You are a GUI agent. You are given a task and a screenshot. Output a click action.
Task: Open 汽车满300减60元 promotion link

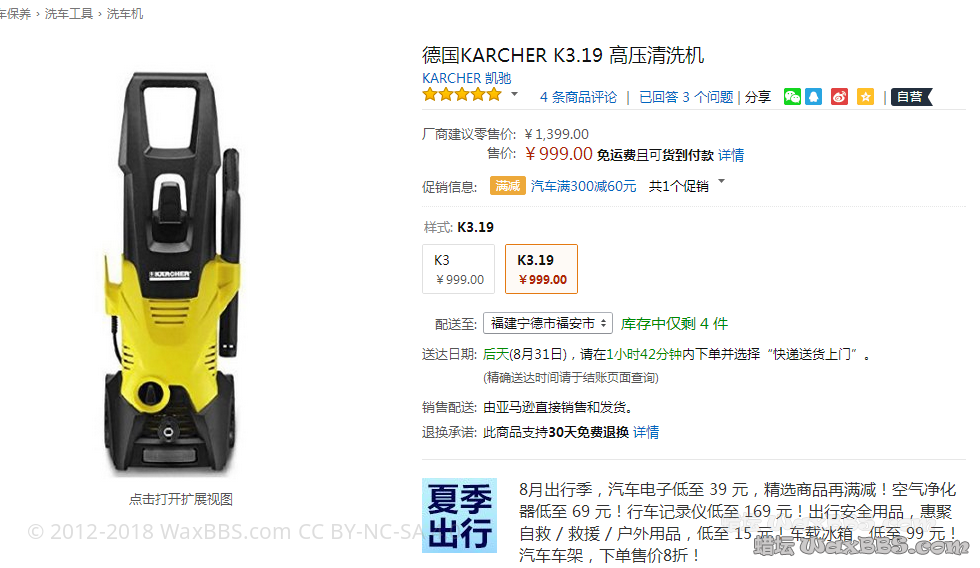[x=583, y=186]
